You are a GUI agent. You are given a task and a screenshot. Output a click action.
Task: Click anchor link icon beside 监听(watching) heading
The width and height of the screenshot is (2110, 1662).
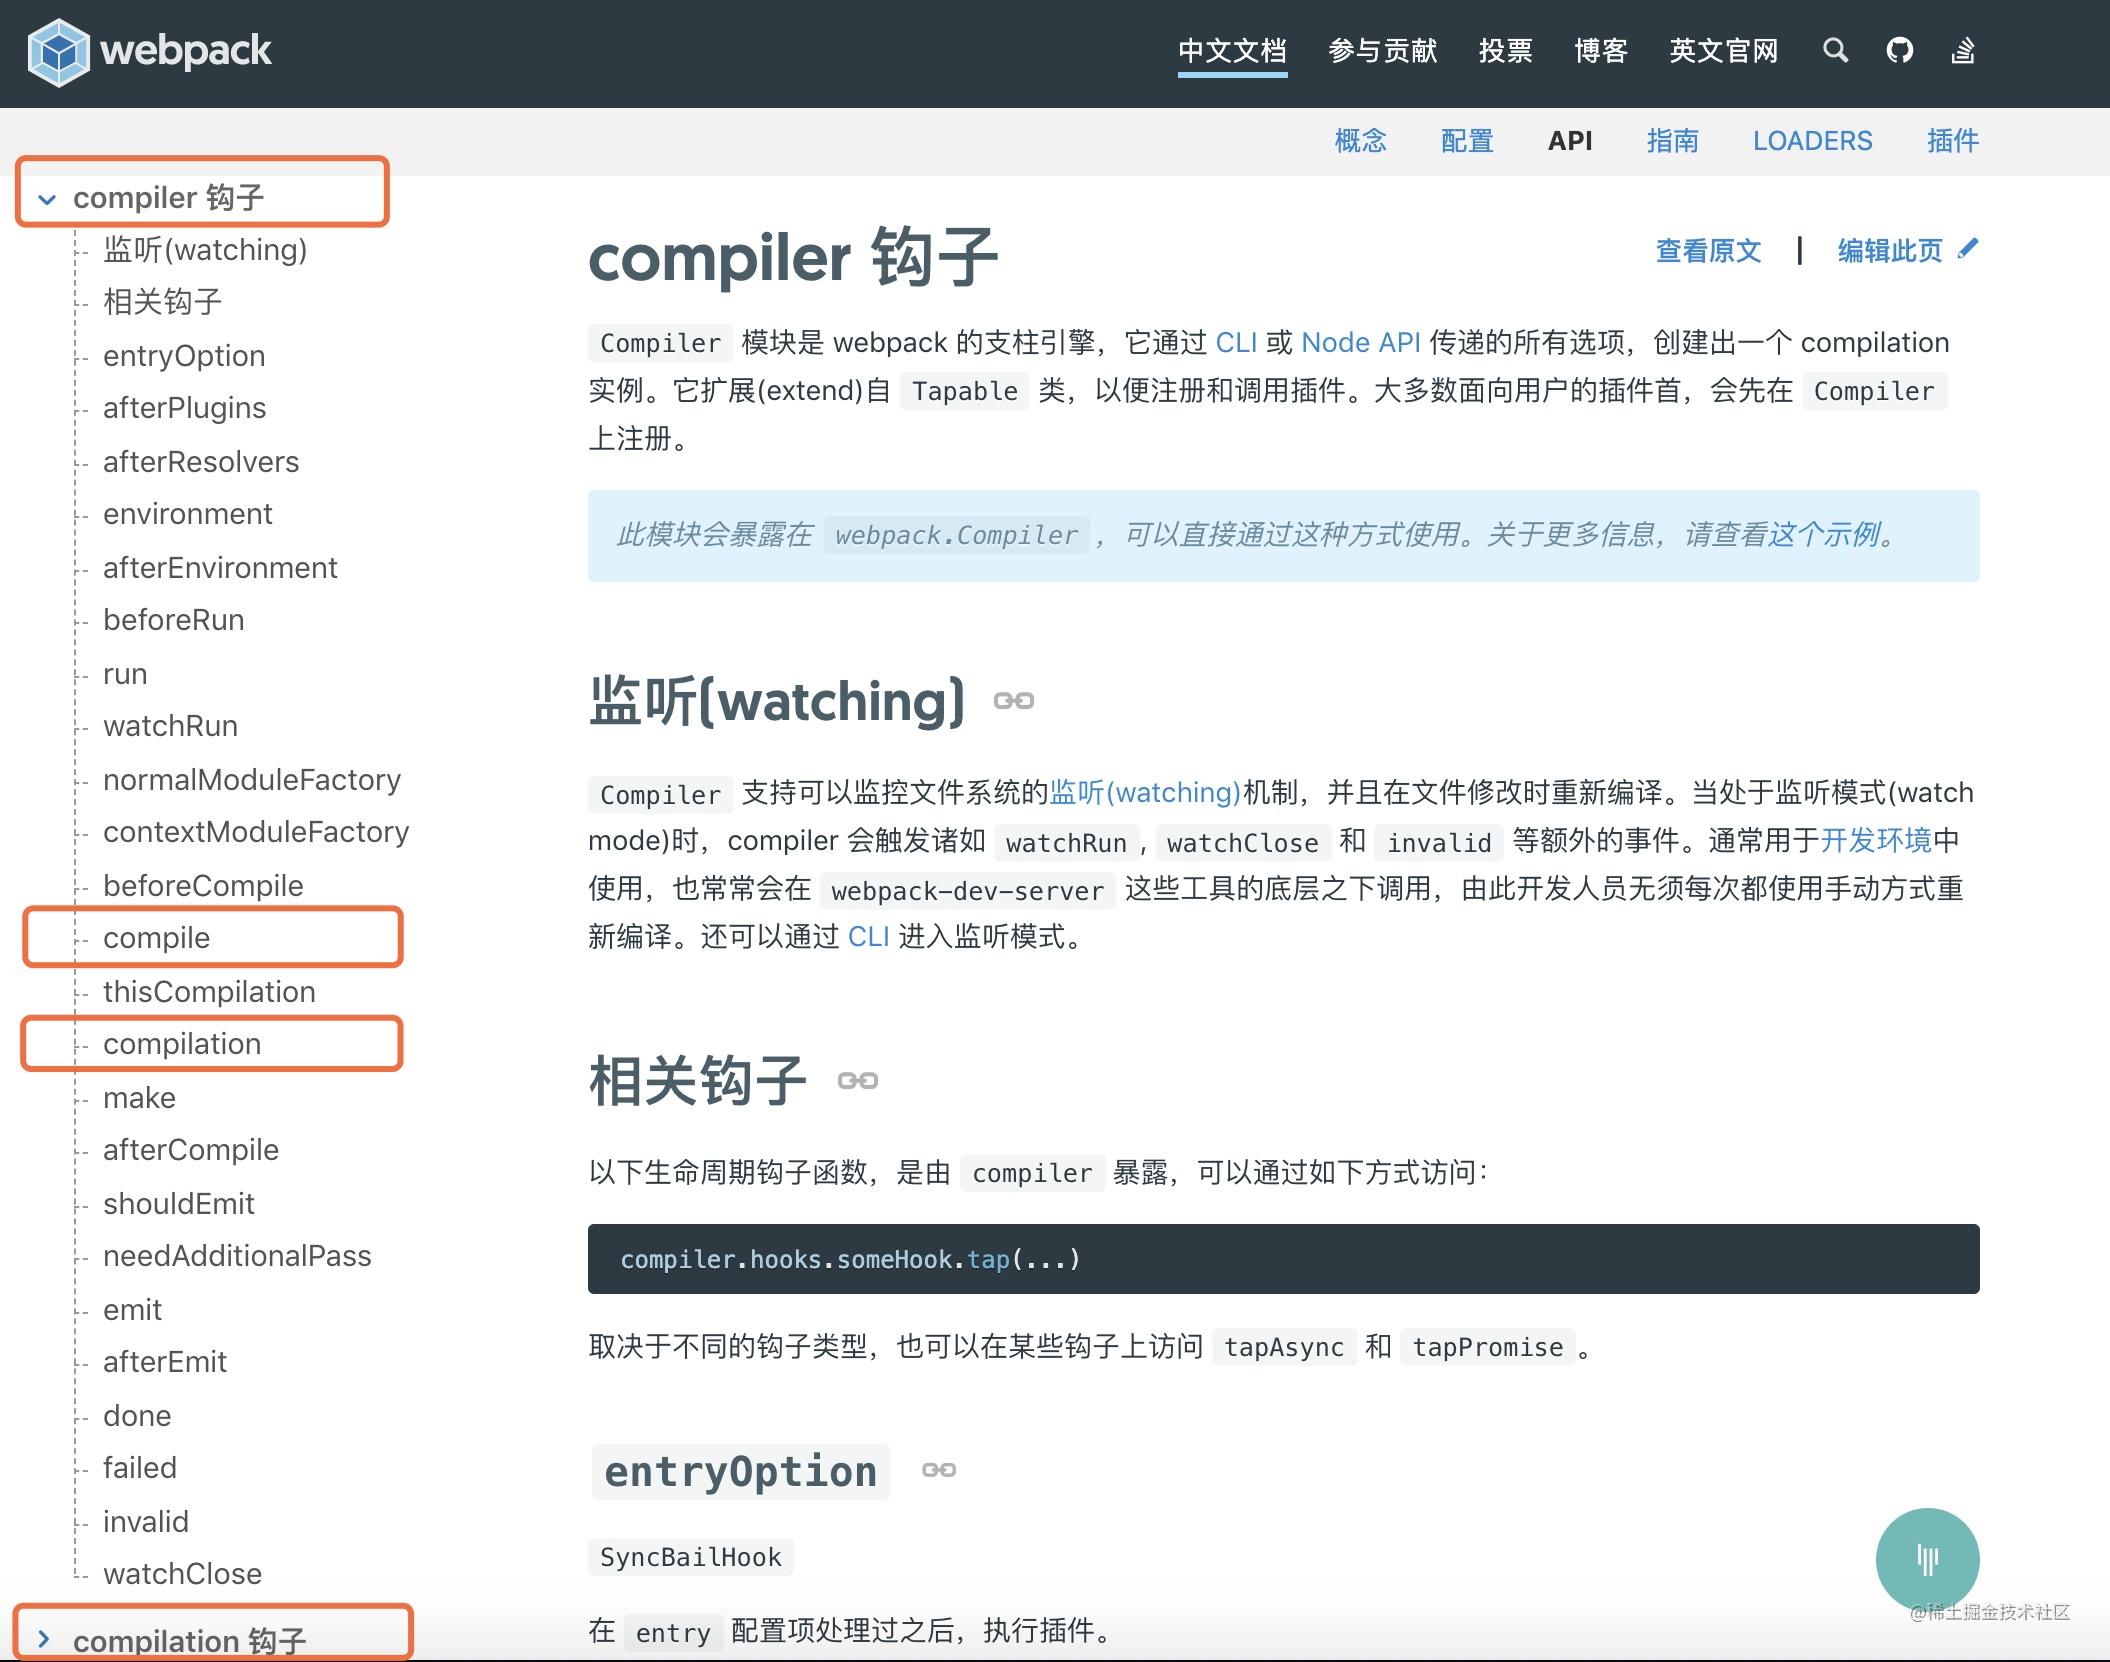pos(1014,701)
